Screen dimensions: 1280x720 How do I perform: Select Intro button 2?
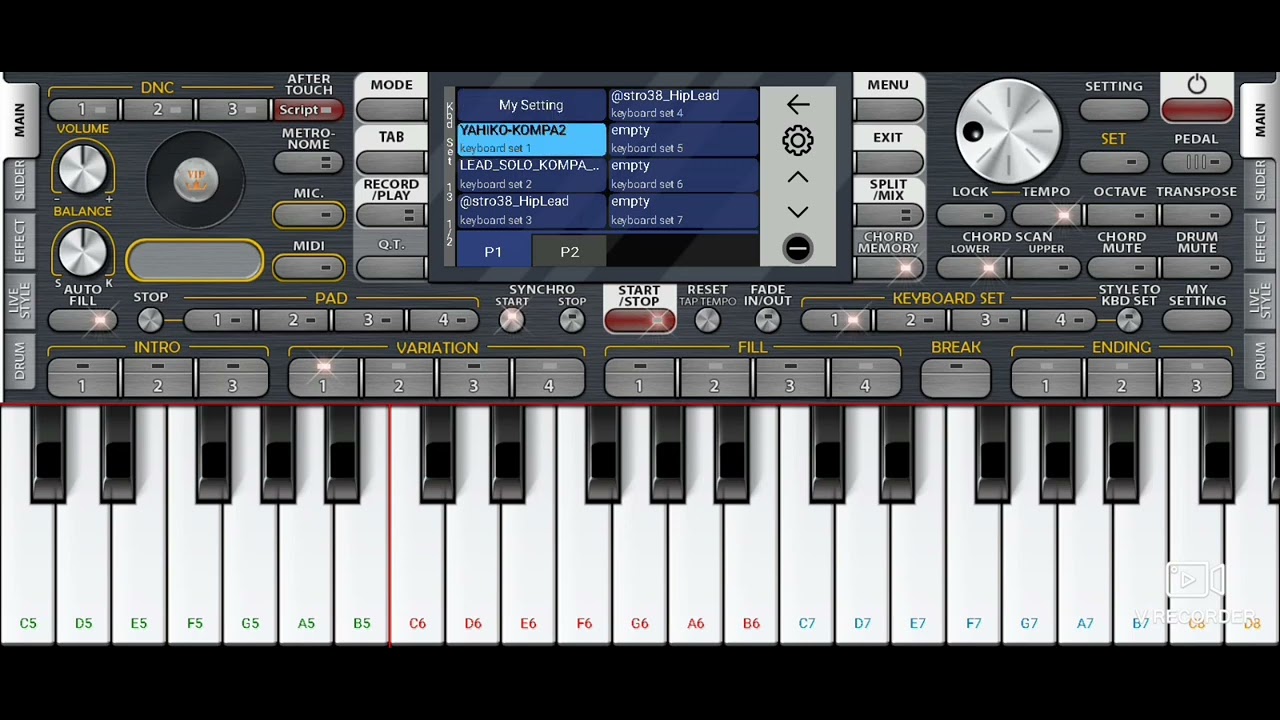(x=158, y=378)
